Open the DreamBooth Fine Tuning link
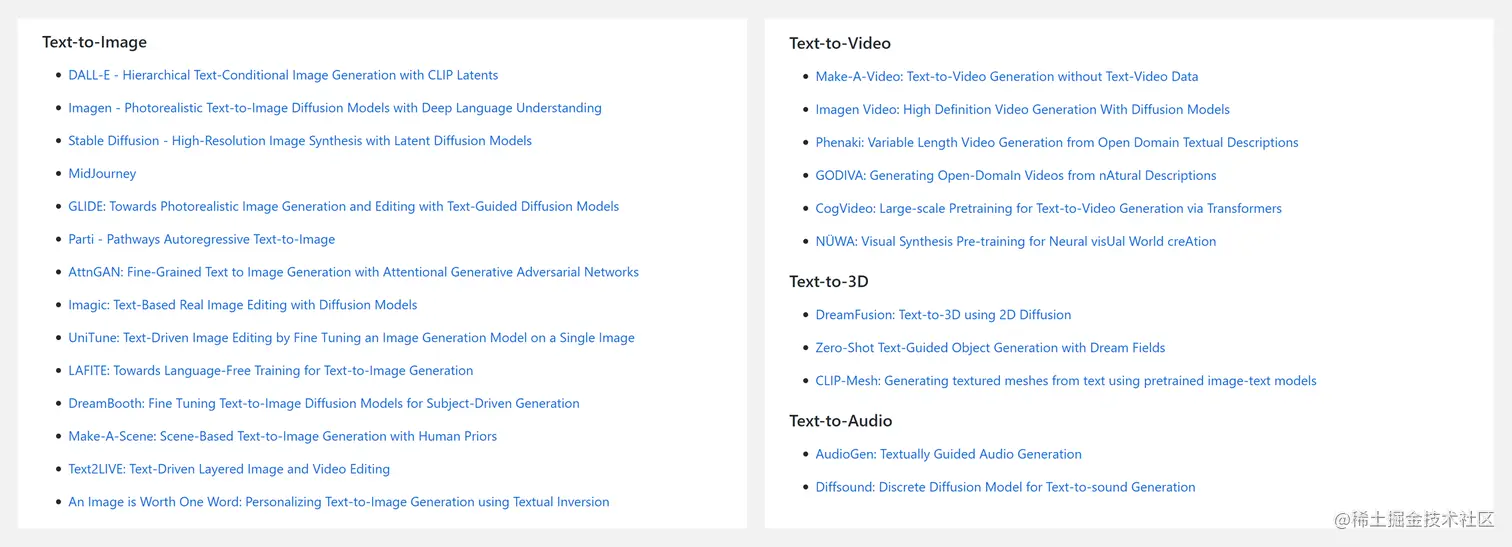This screenshot has height=547, width=1512. point(324,404)
